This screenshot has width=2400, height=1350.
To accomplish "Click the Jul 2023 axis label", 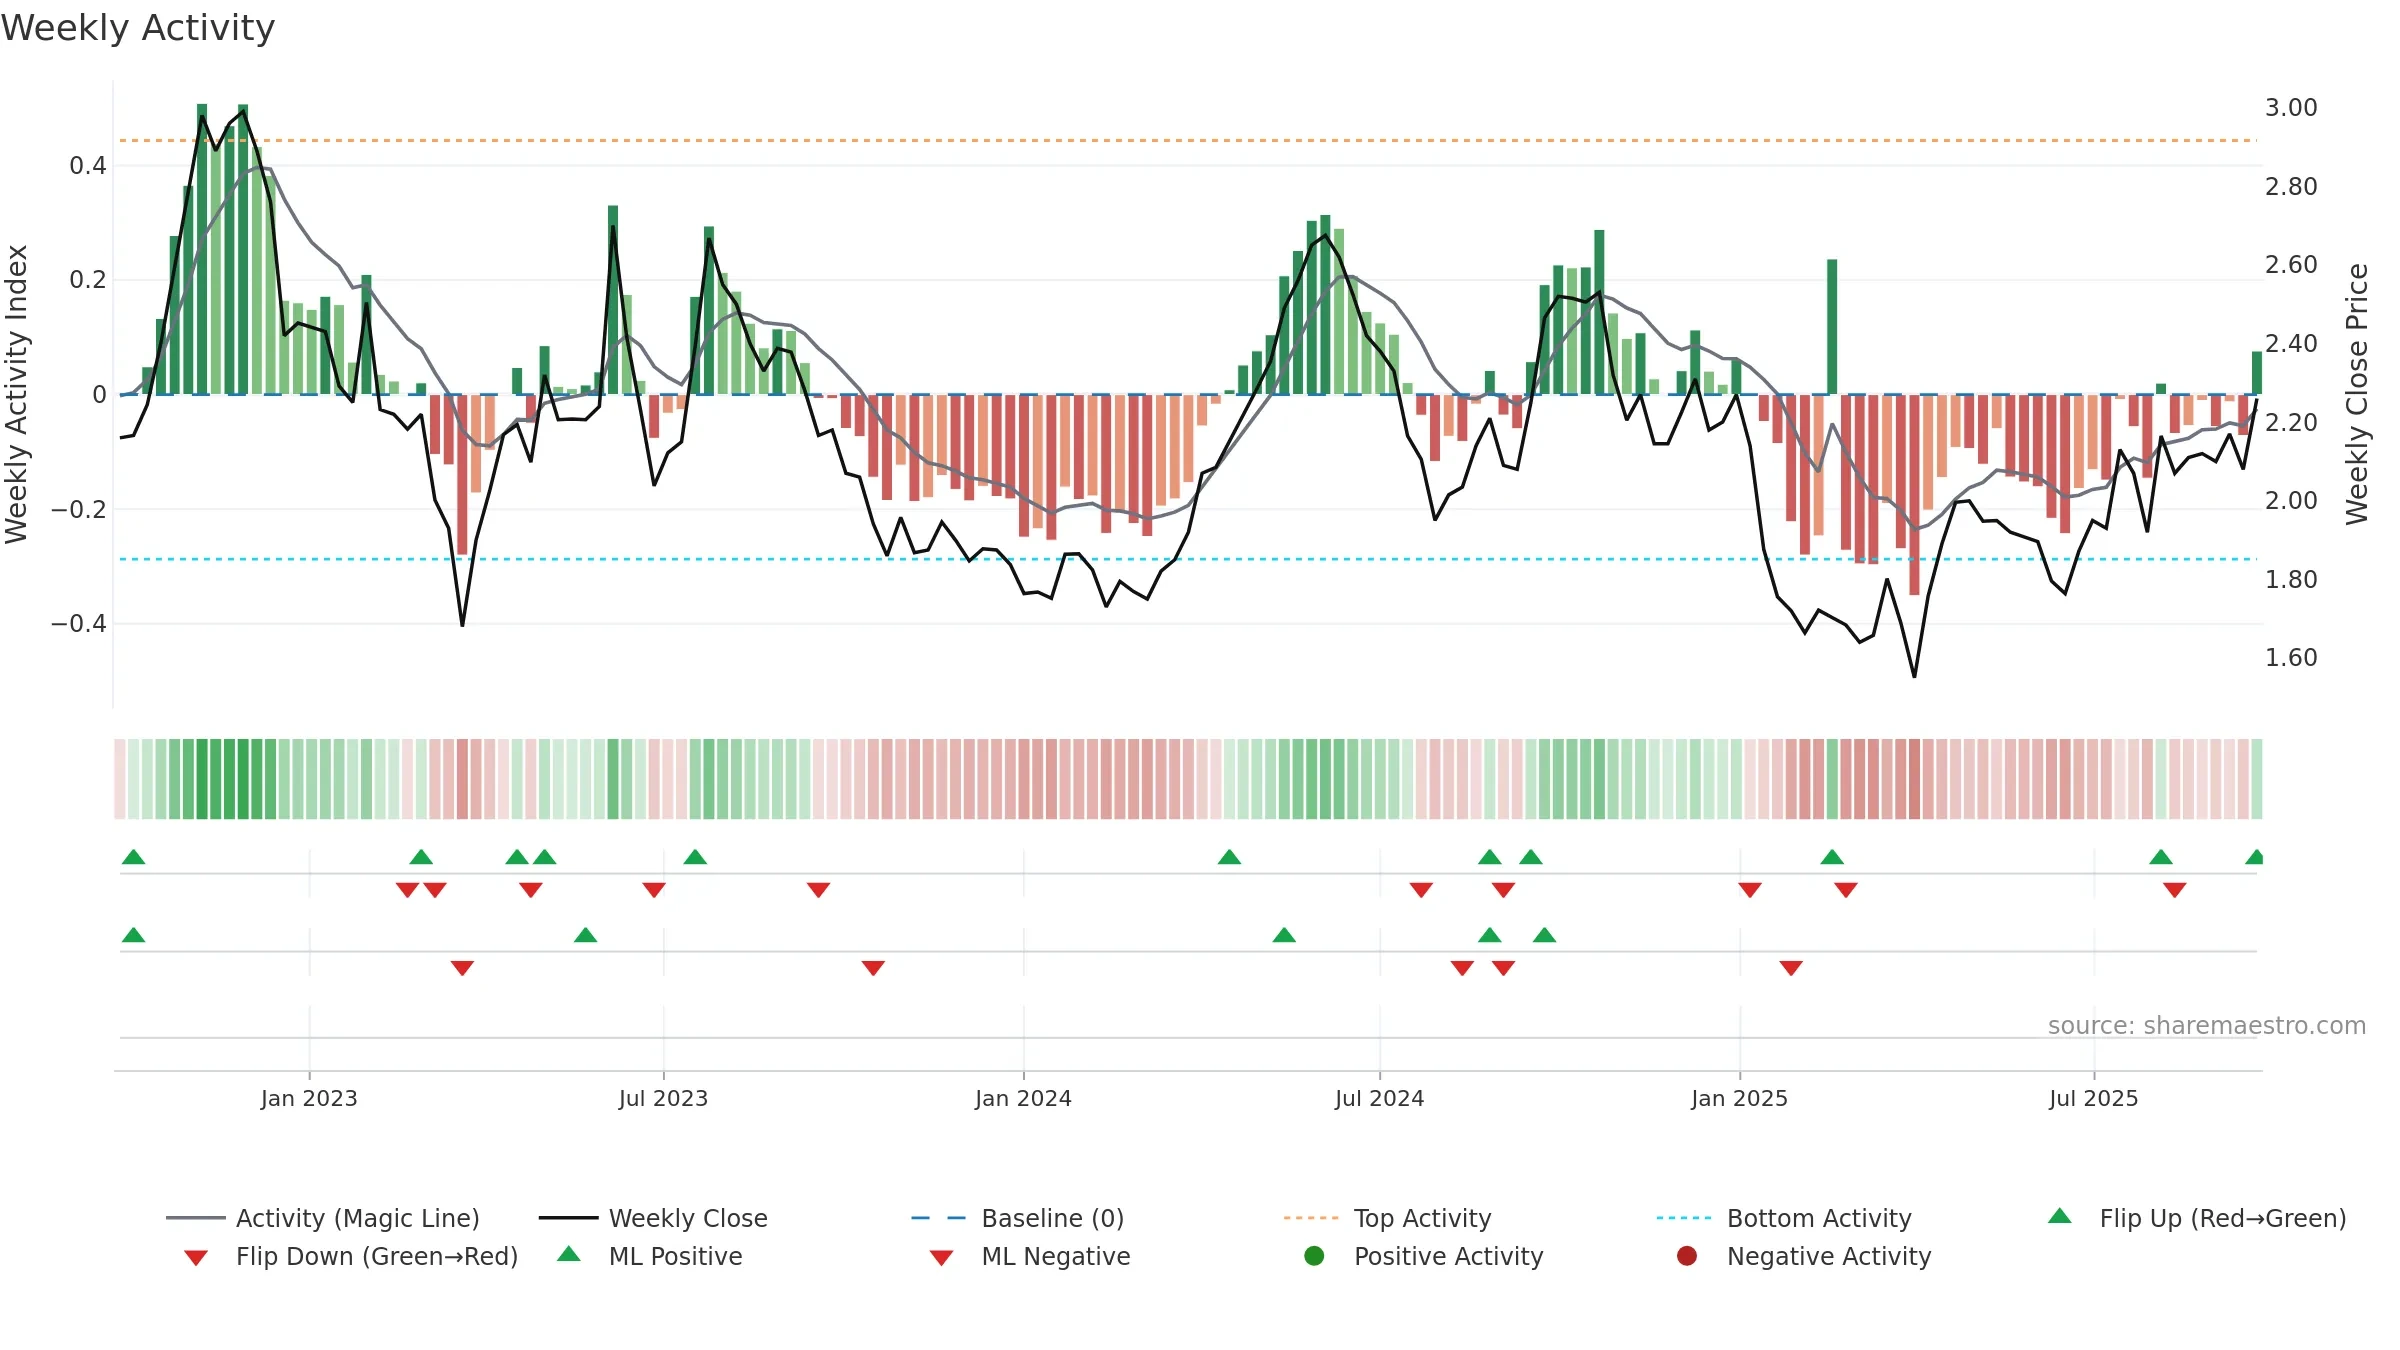I will coord(663,1098).
